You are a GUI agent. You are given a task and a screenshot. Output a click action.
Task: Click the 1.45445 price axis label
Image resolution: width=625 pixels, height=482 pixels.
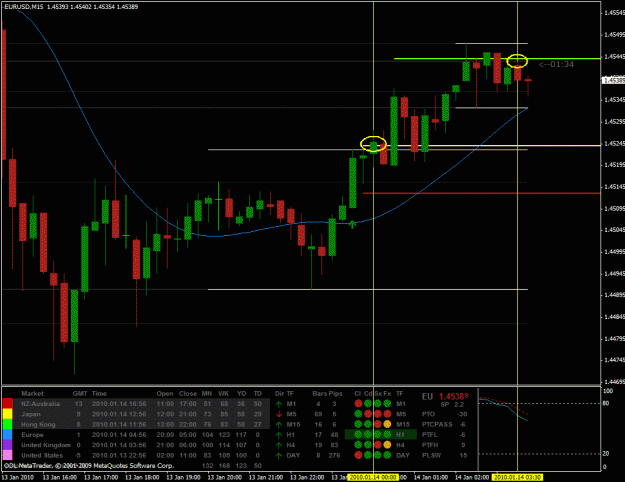point(614,57)
